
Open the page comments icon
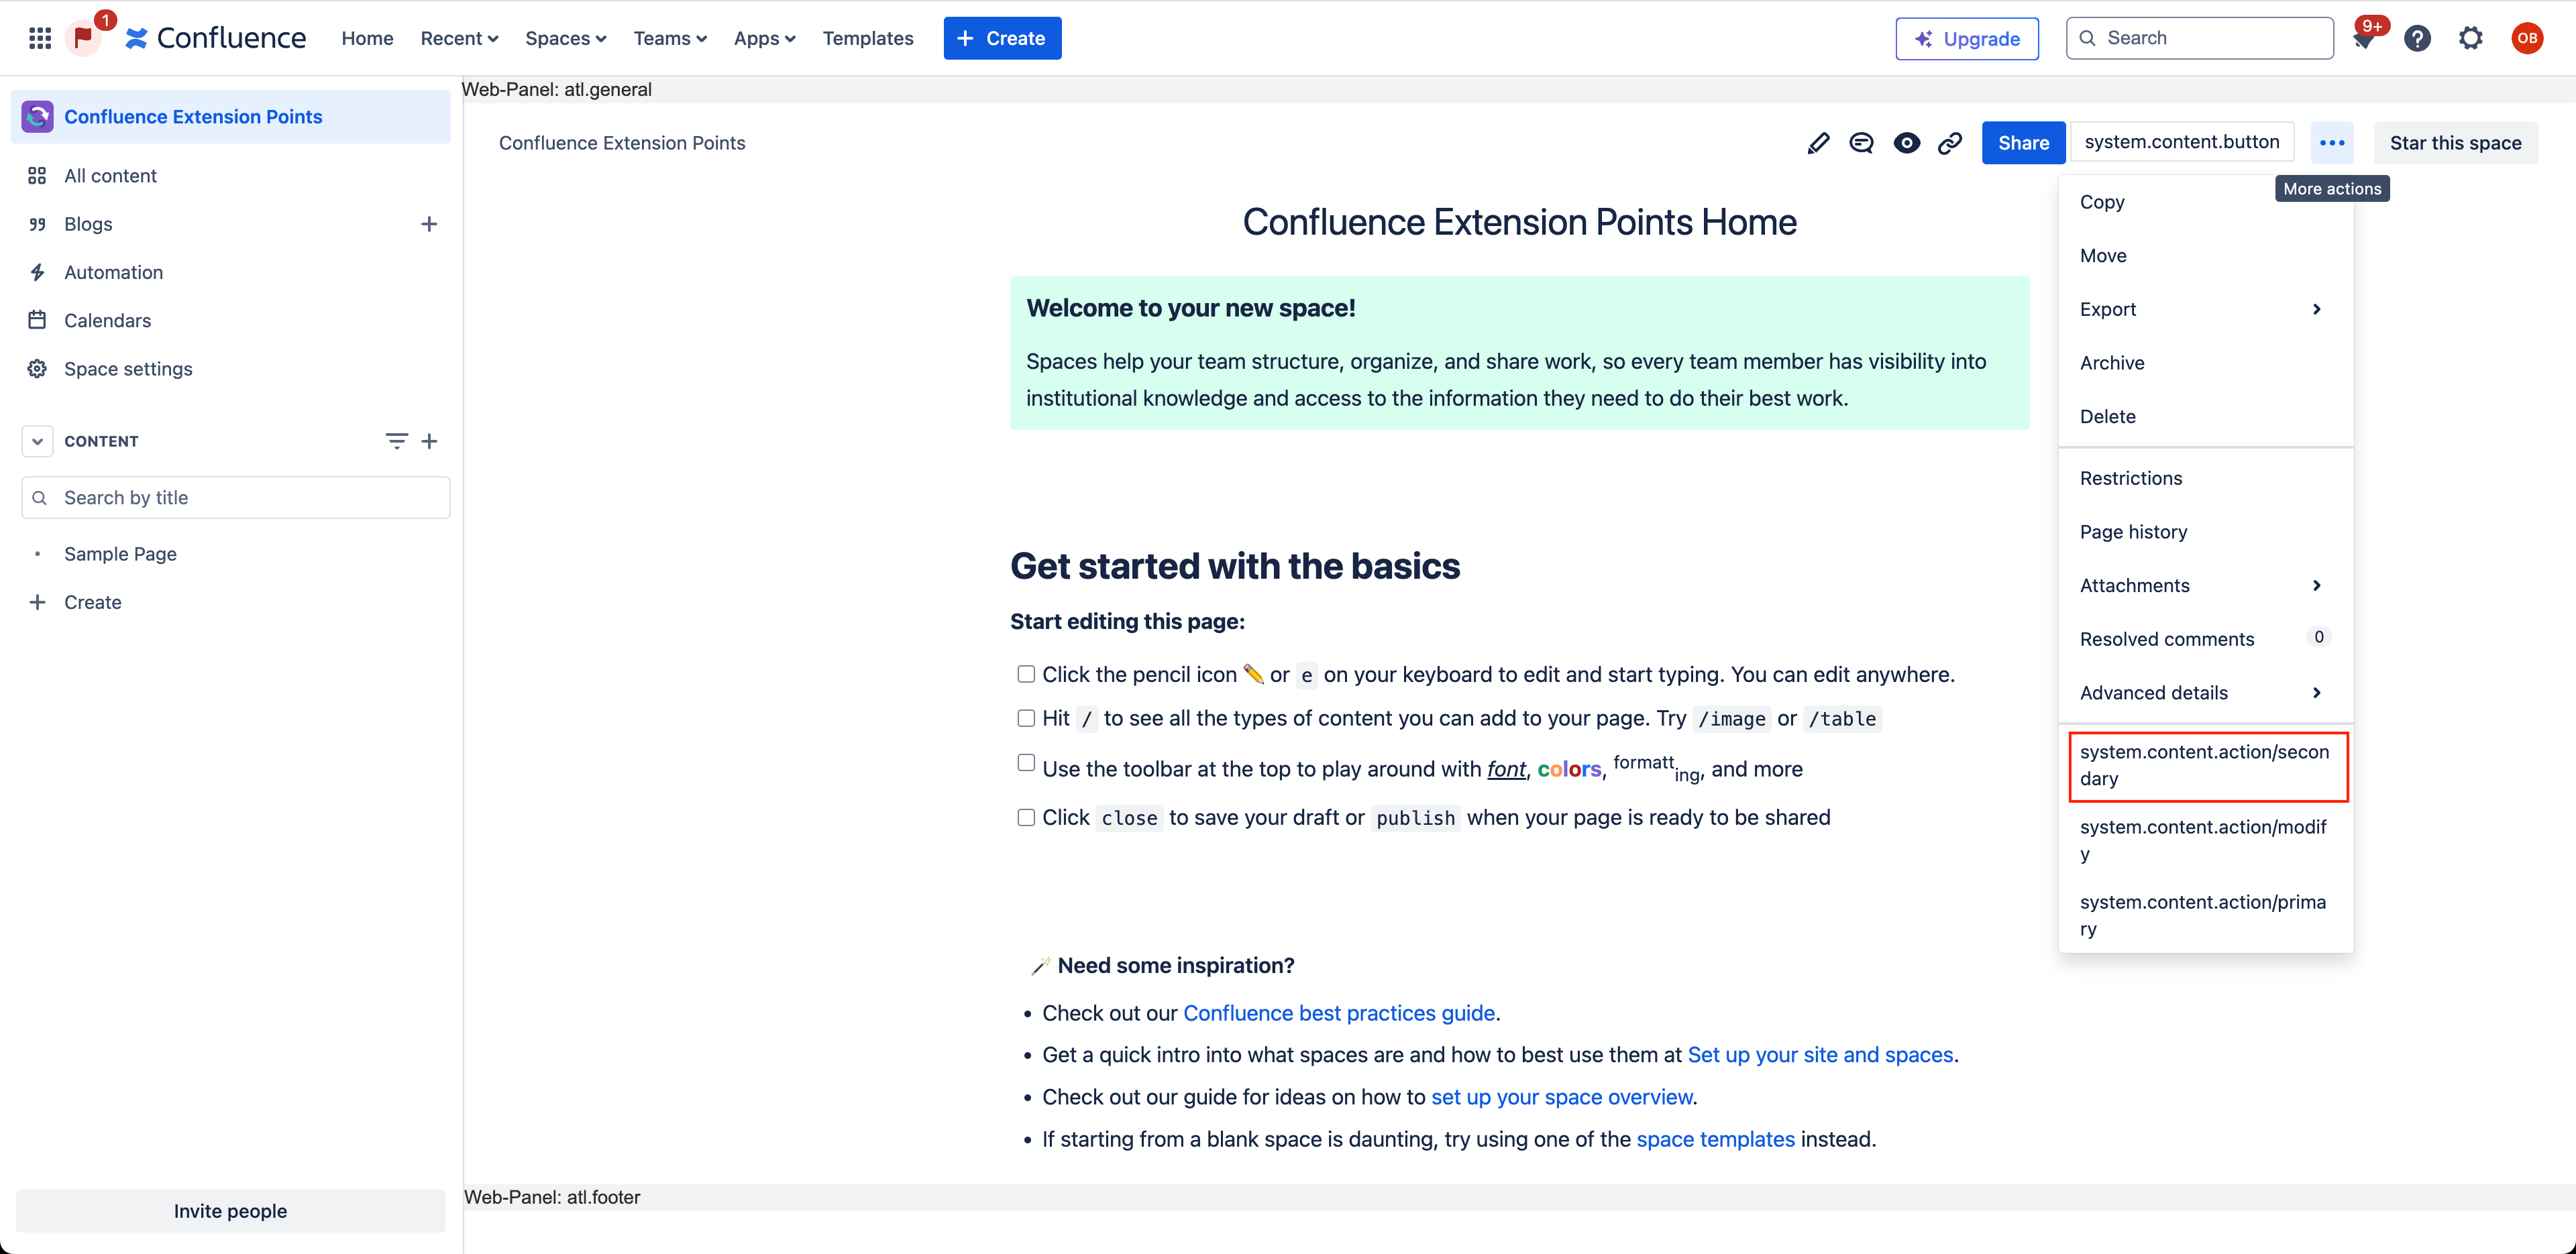pos(1861,143)
